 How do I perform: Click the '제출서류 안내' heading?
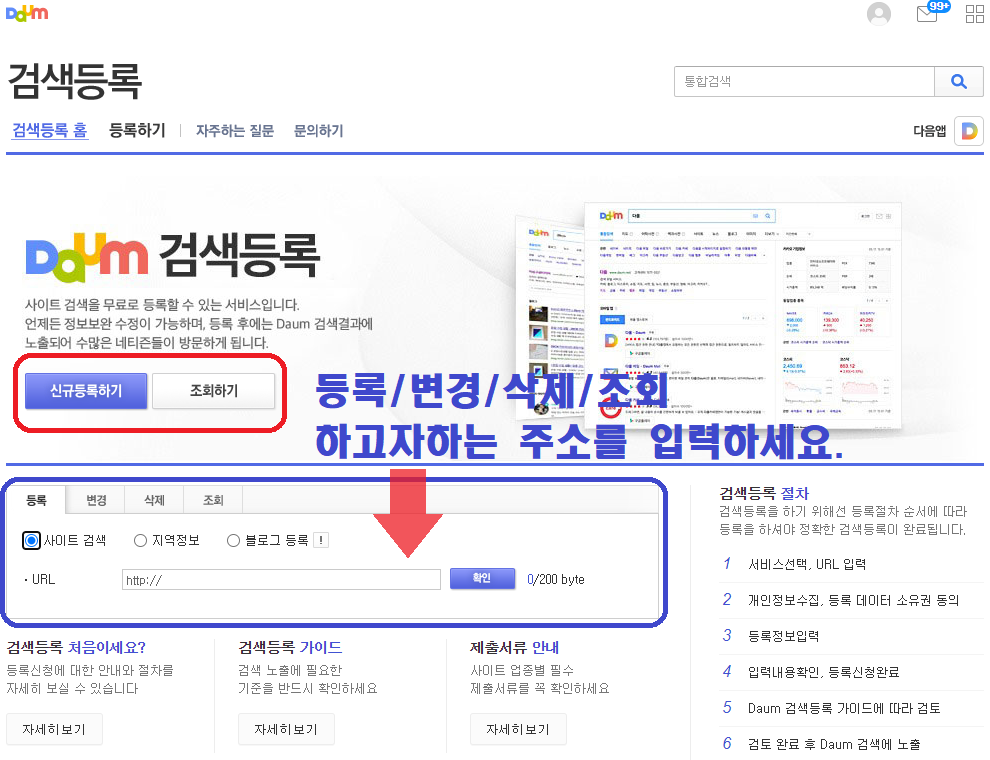pyautogui.click(x=514, y=647)
